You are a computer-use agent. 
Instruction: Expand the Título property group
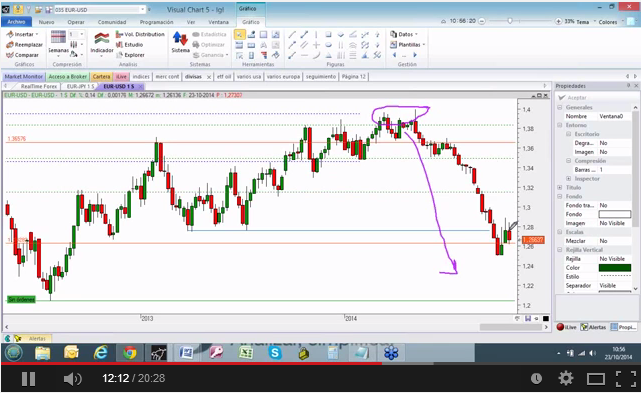(560, 187)
